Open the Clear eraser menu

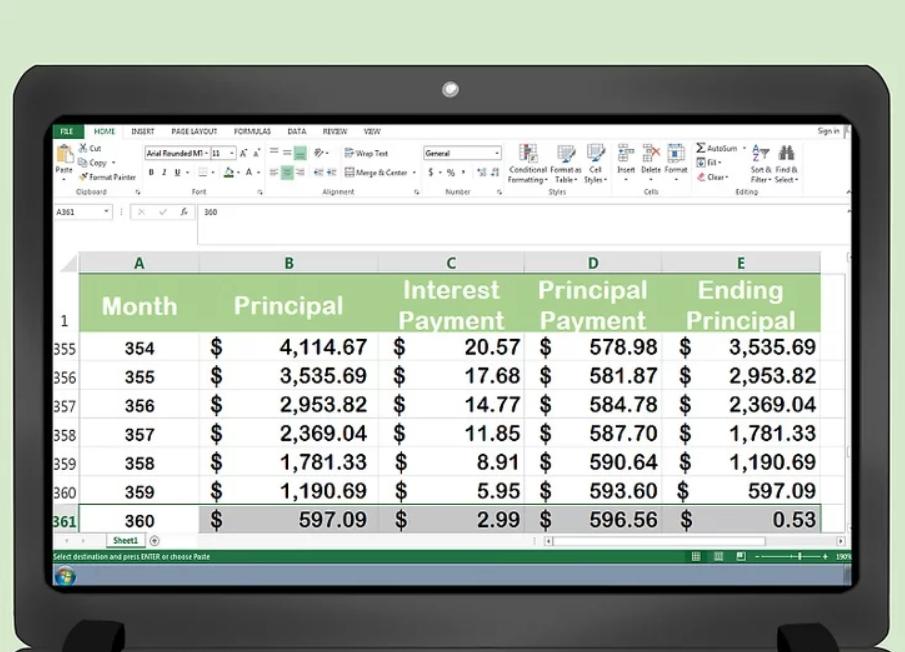pos(712,177)
